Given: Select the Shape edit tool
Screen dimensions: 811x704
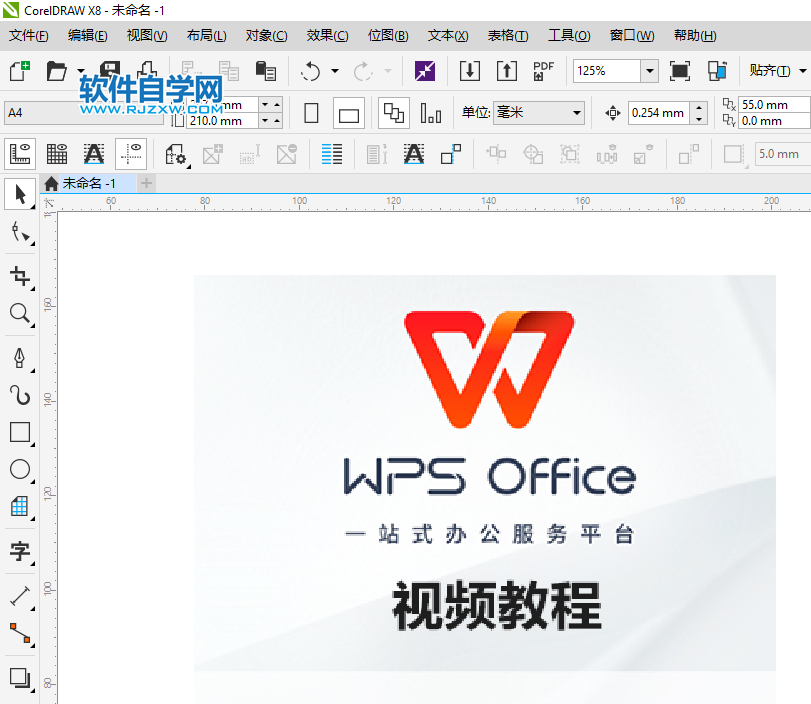Looking at the screenshot, I should [20, 232].
